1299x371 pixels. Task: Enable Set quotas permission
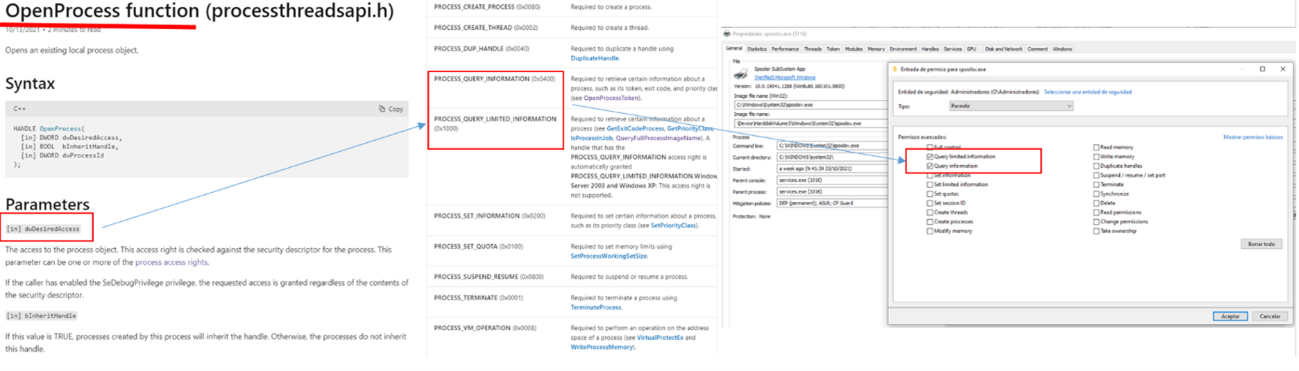[930, 194]
